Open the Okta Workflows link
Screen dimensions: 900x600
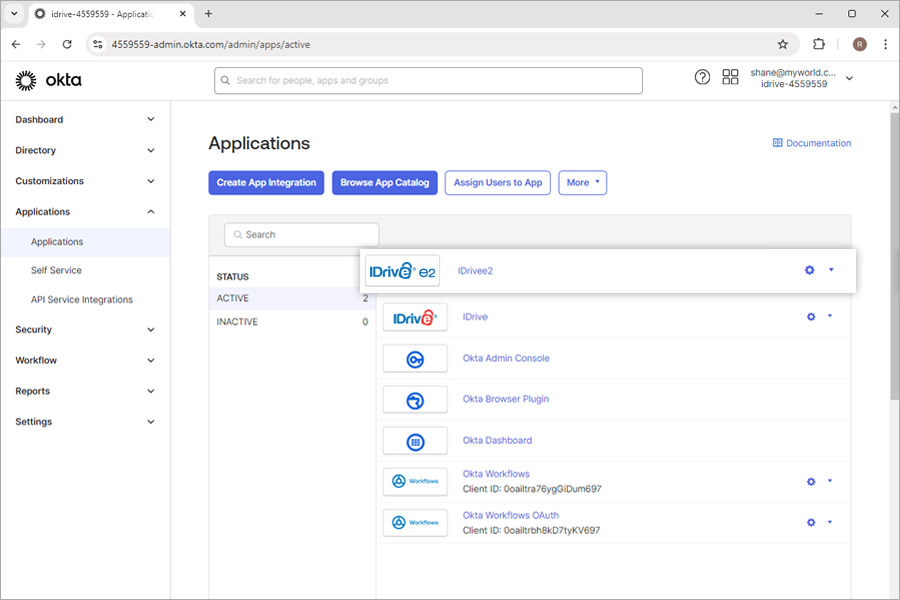[x=496, y=474]
